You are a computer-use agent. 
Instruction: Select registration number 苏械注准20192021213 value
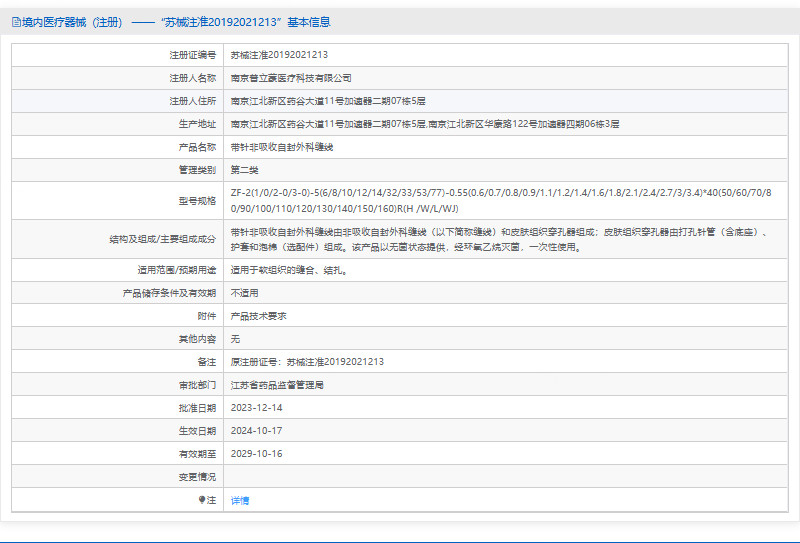coord(279,55)
